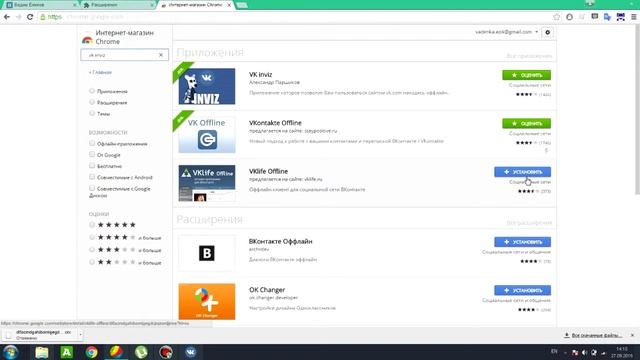Open file explorer from taskbar
640x360 pixels.
[x=42, y=352]
